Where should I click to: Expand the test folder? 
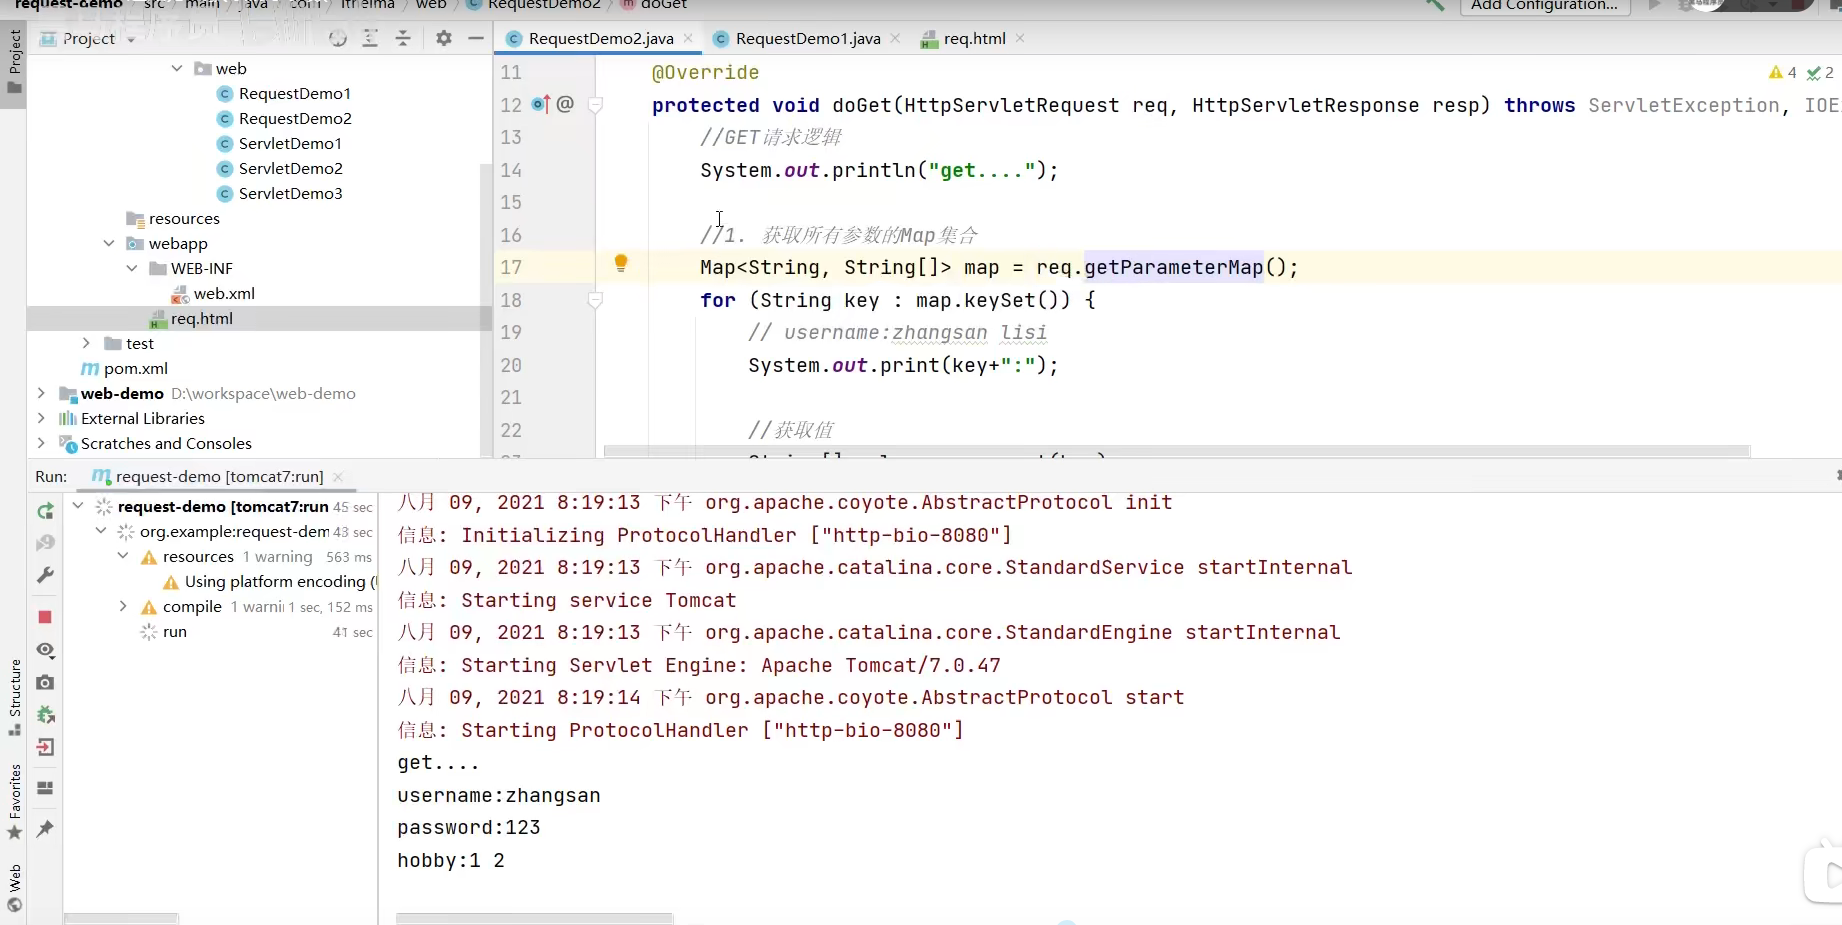[86, 343]
